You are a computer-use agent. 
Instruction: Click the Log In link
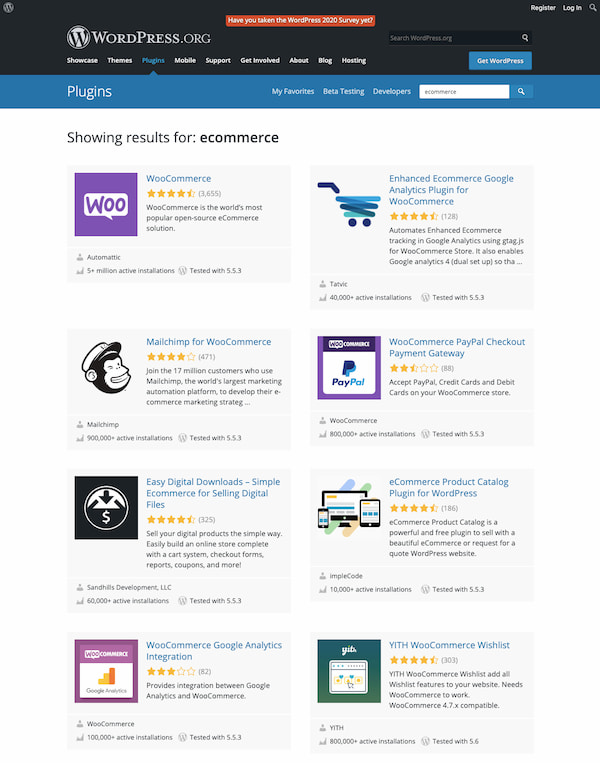572,7
